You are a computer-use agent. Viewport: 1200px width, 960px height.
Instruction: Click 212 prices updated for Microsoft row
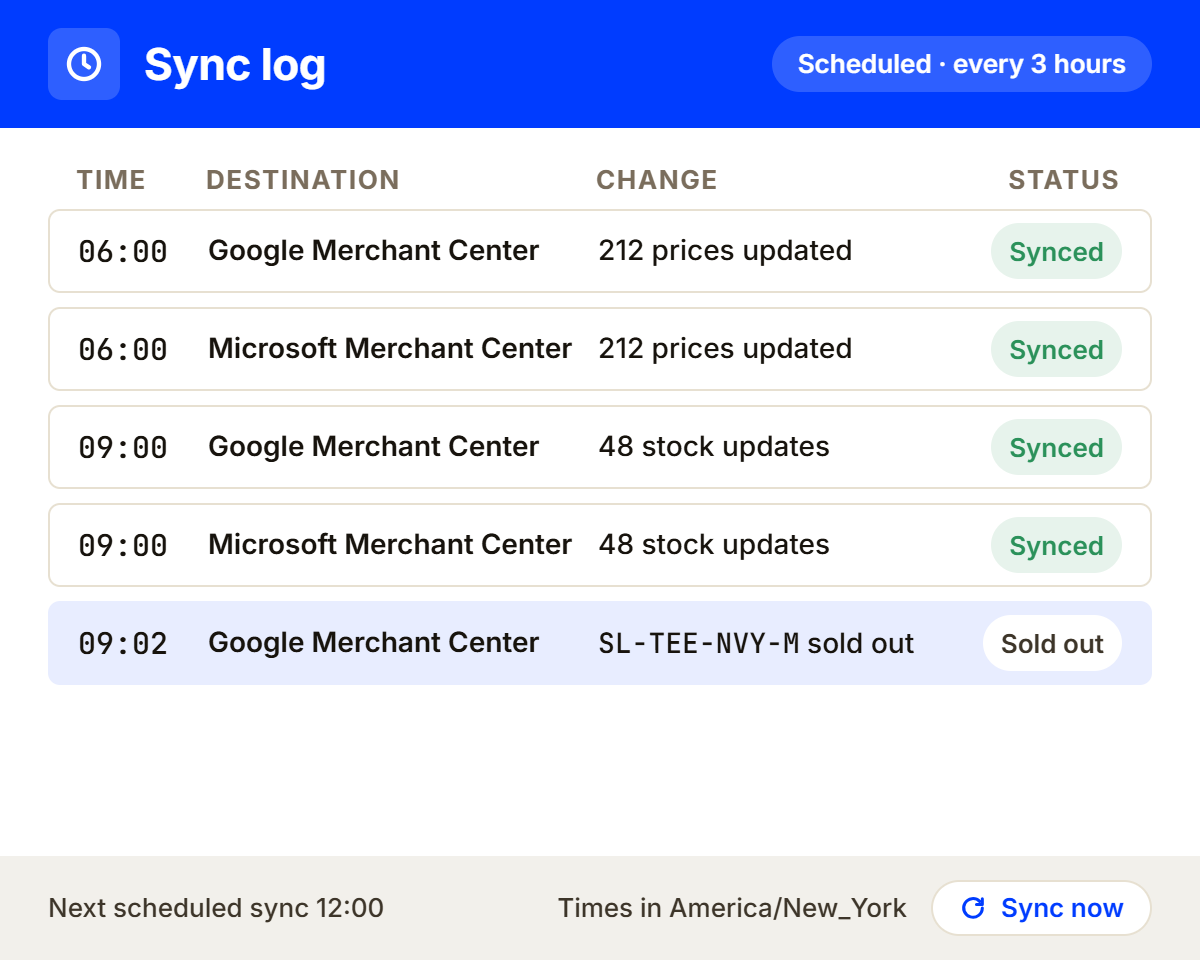pyautogui.click(x=725, y=348)
